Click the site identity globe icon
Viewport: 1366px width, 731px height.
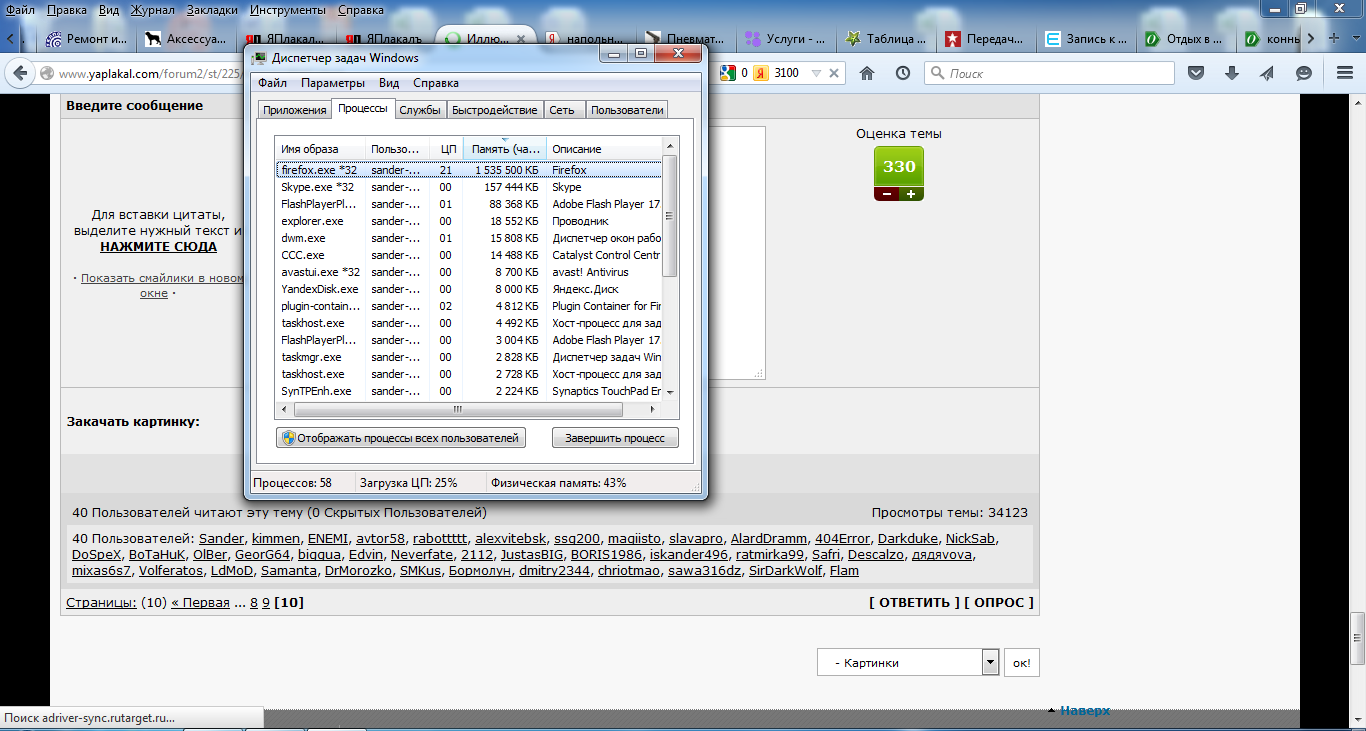tap(46, 73)
